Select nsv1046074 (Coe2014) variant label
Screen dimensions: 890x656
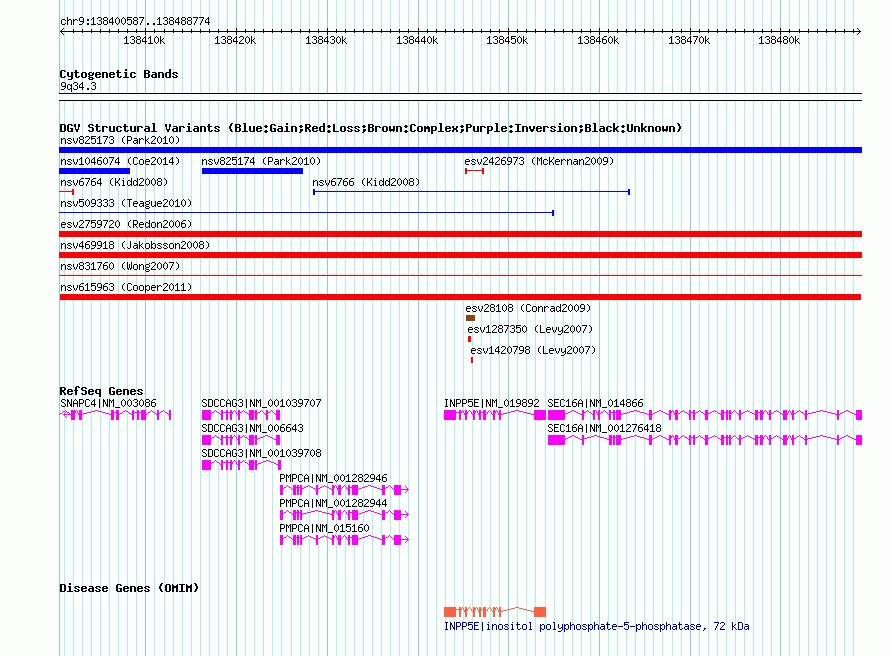[x=120, y=161]
